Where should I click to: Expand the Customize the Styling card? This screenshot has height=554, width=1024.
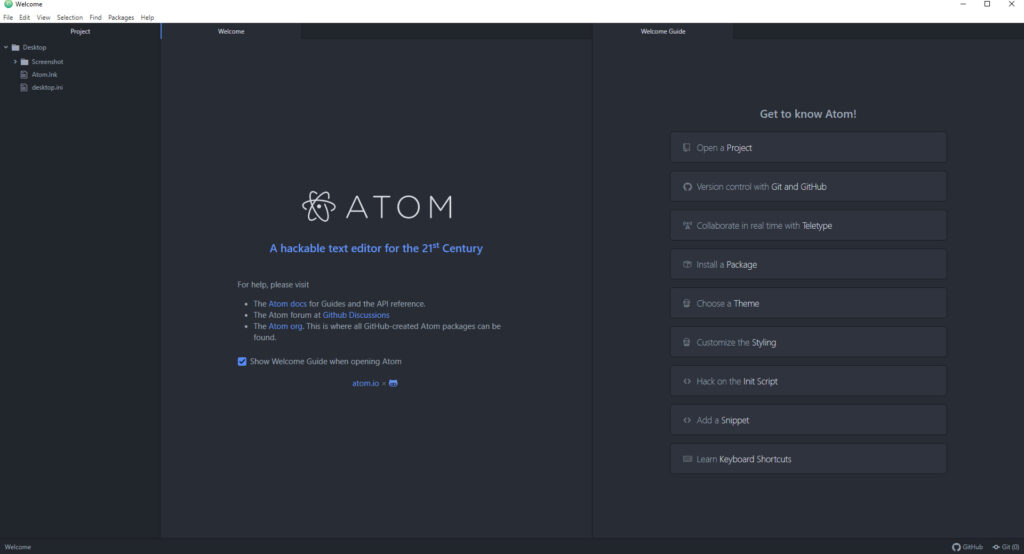click(808, 342)
